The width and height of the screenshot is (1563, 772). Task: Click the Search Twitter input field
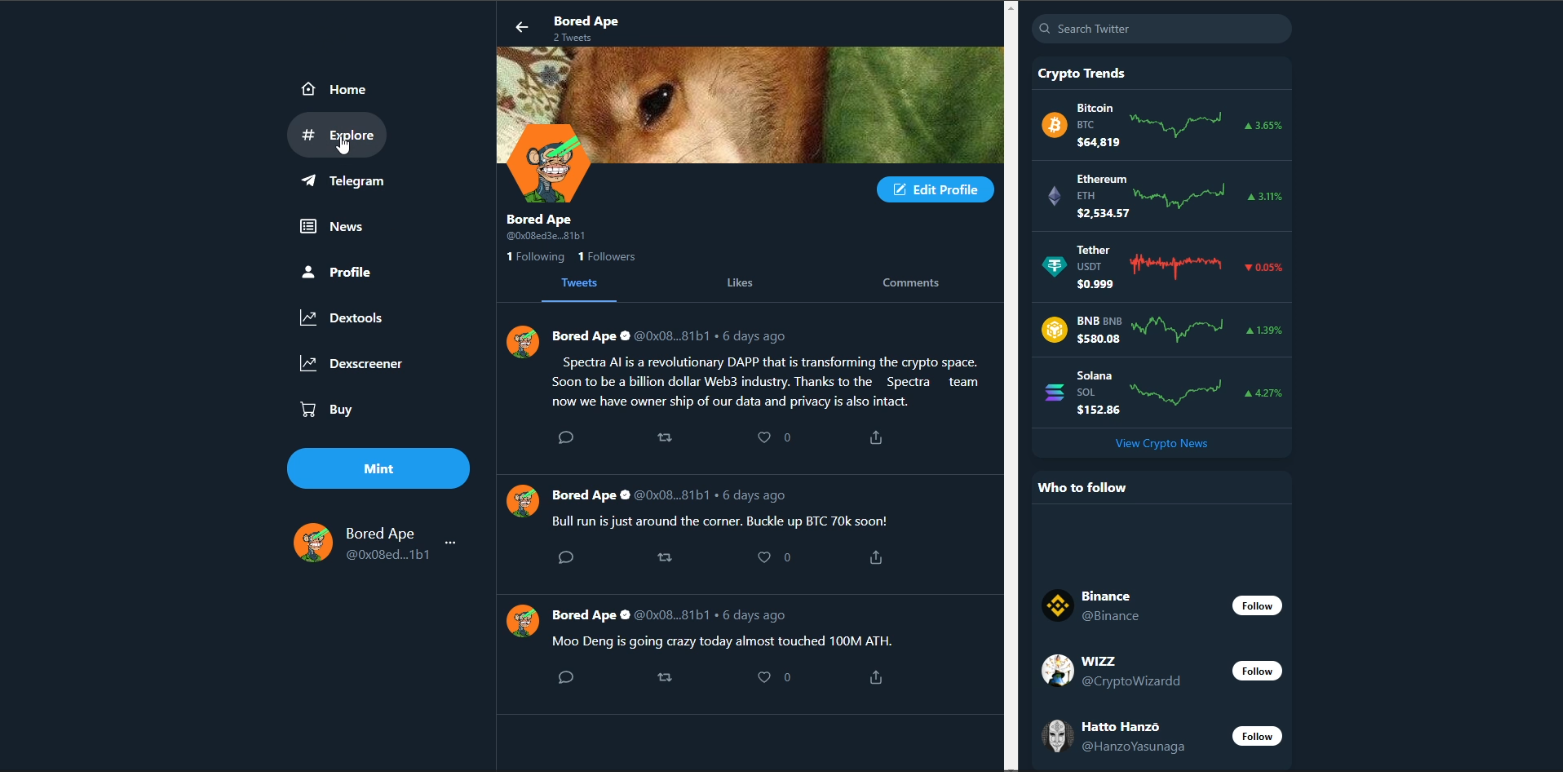pos(1161,28)
